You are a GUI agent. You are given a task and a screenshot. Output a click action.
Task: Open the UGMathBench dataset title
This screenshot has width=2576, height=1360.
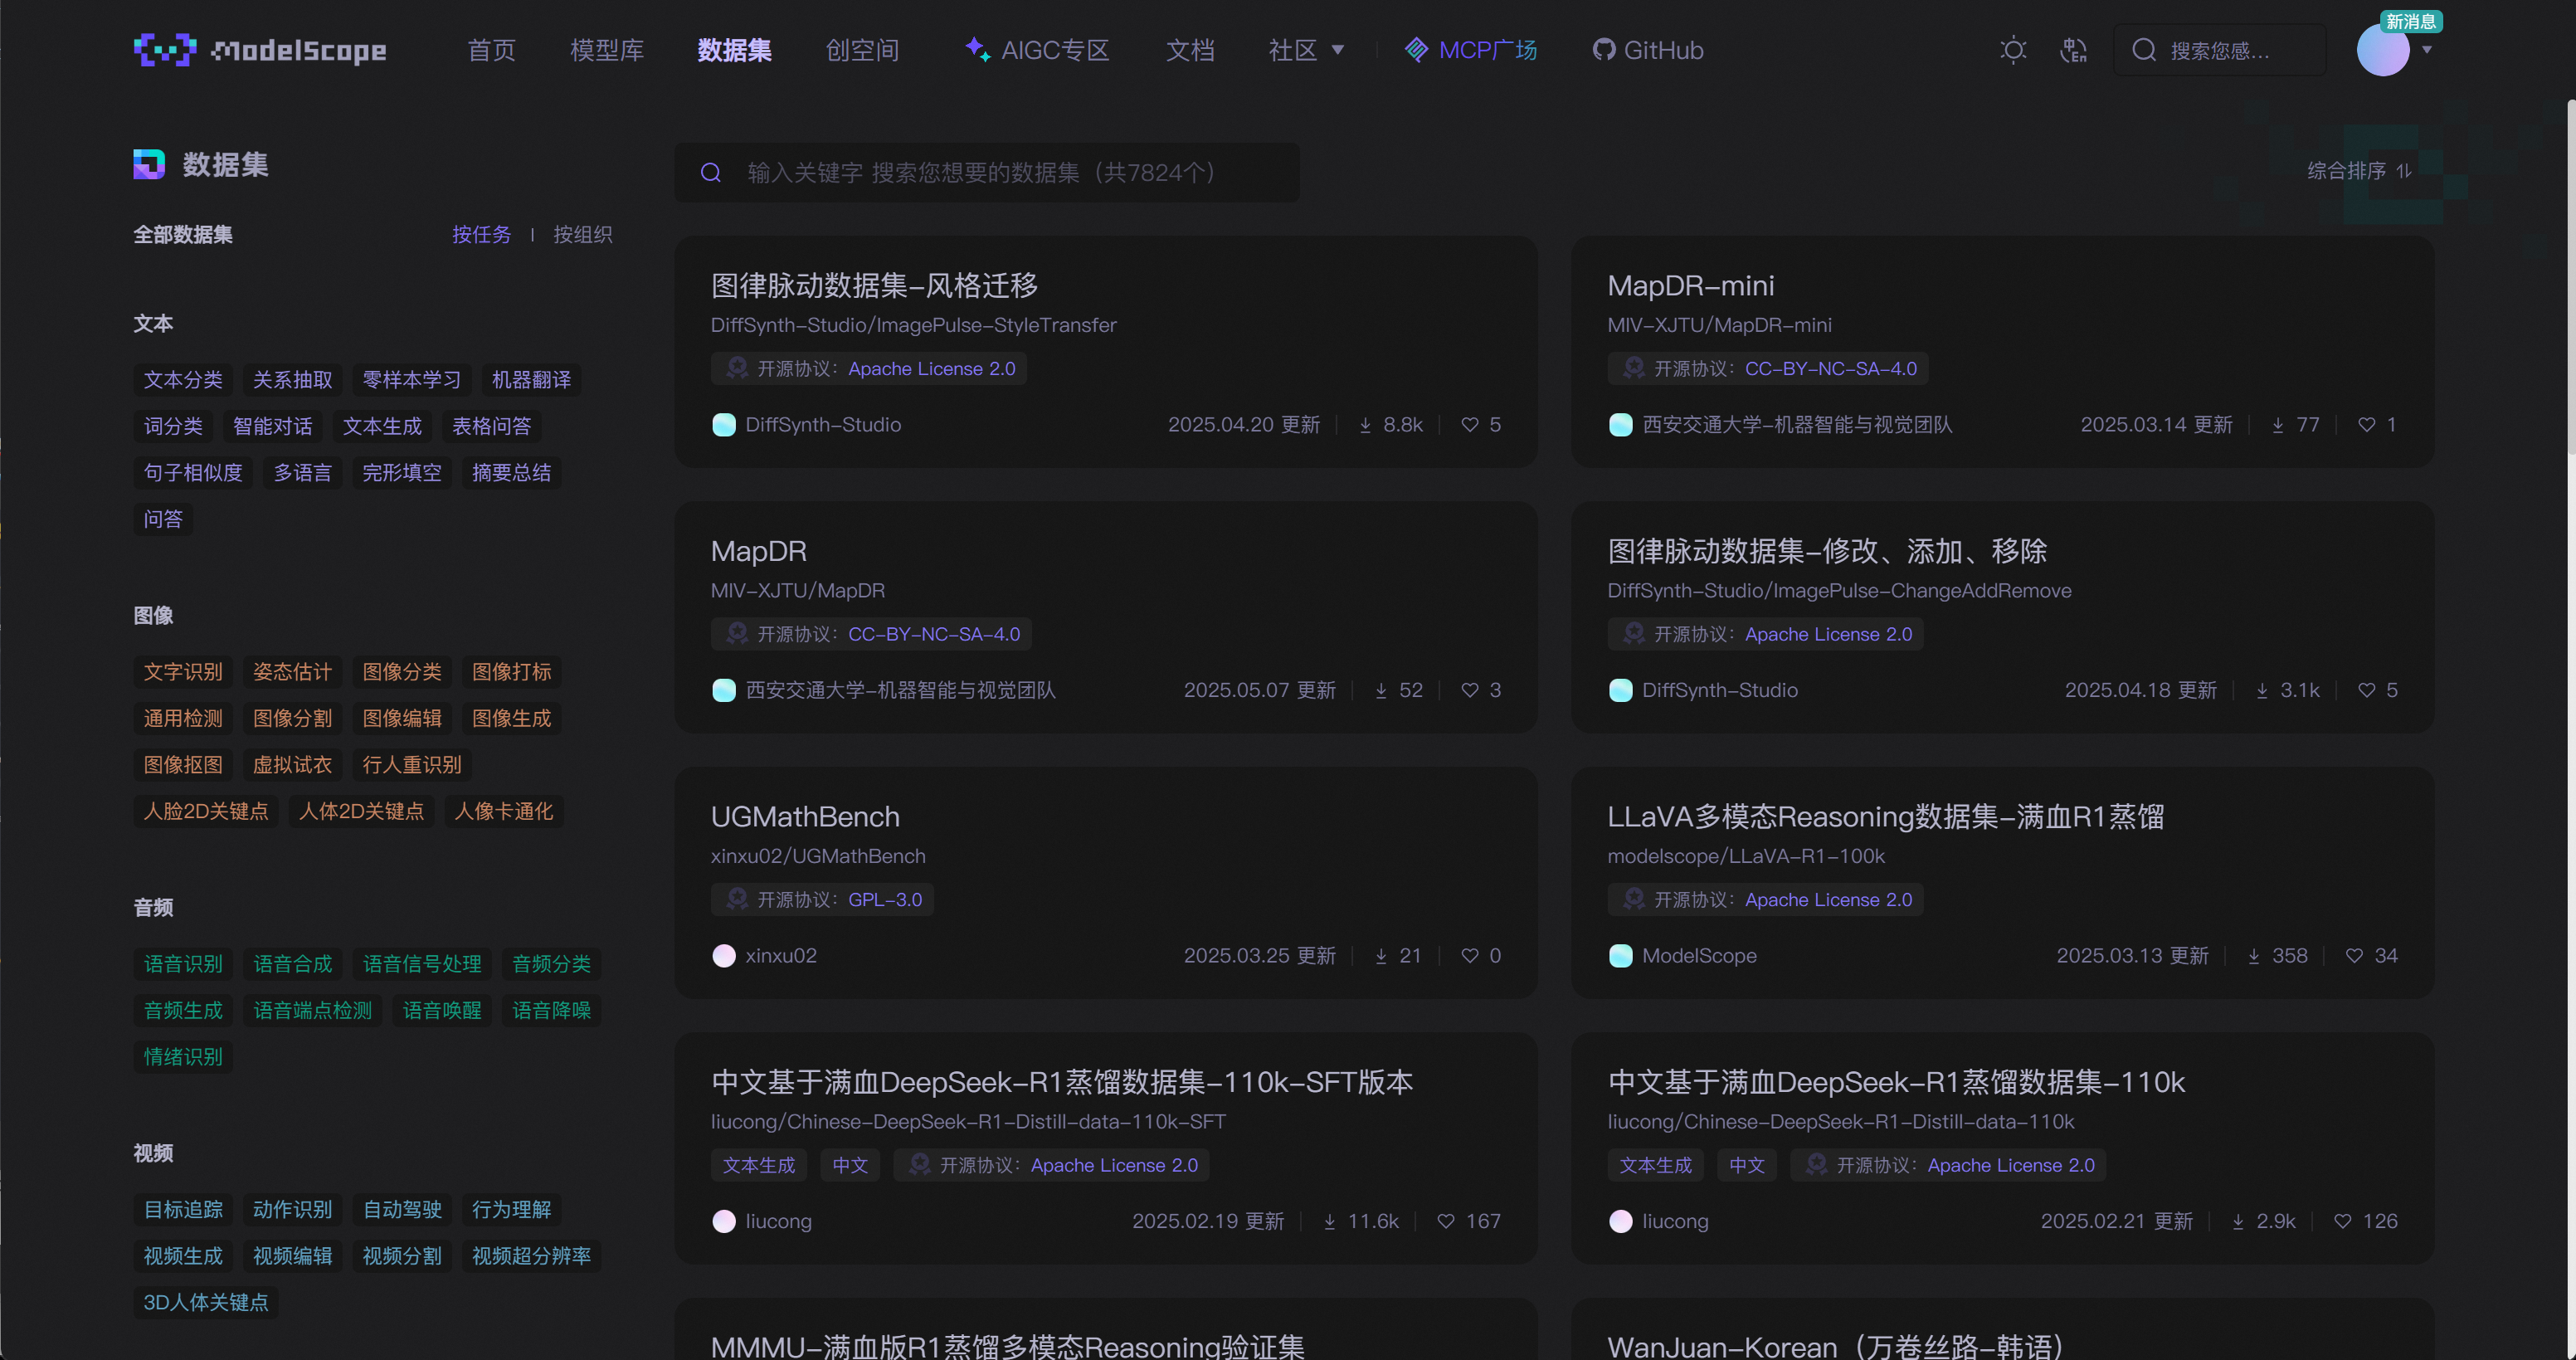pos(805,817)
